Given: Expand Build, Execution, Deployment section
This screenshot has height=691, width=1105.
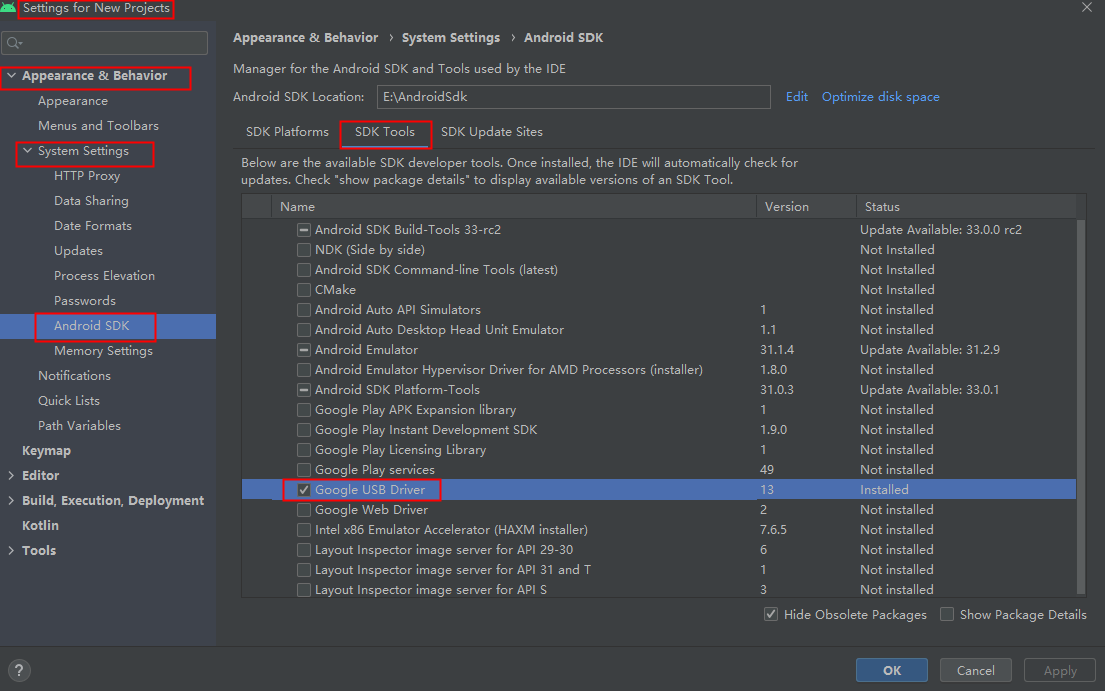Looking at the screenshot, I should [x=11, y=501].
